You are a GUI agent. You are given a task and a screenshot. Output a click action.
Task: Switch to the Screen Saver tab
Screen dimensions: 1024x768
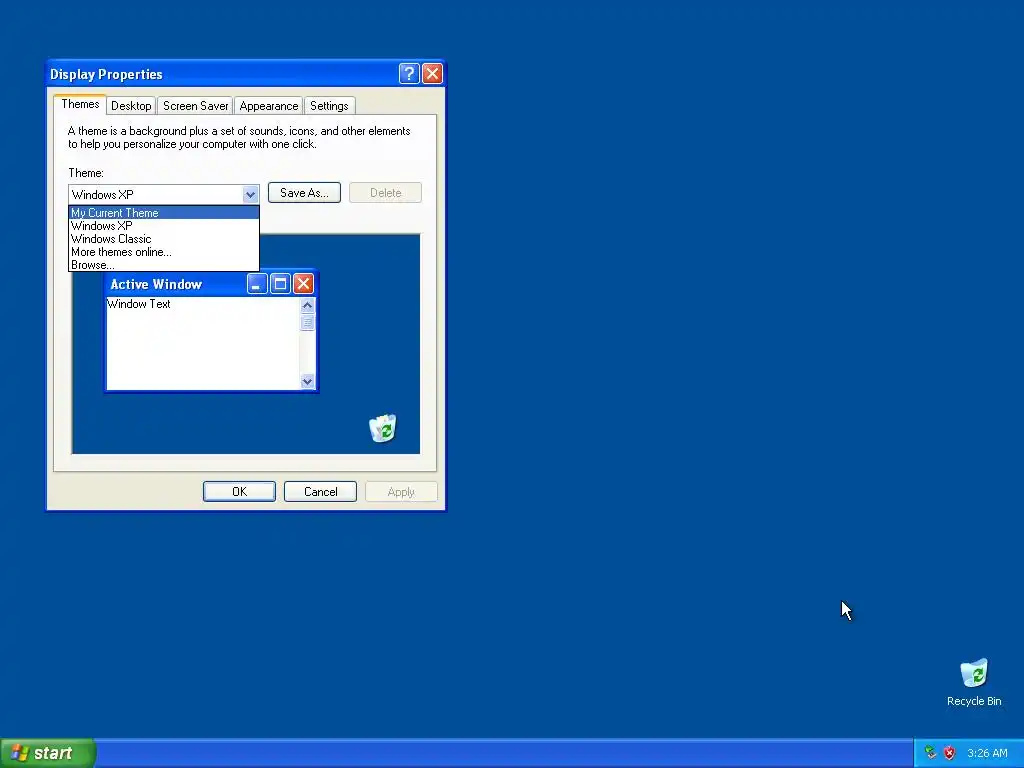195,106
